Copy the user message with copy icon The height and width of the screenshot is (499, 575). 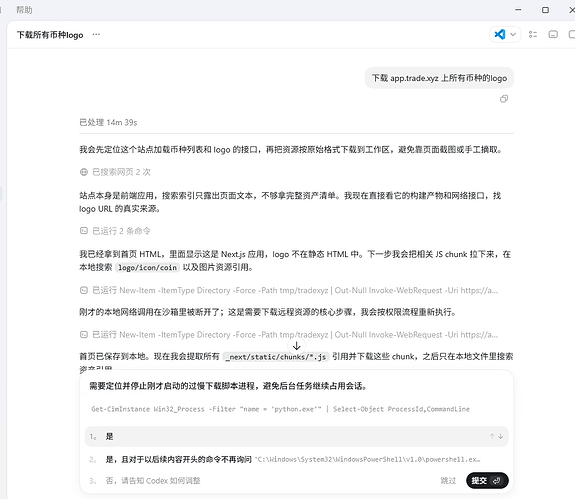pos(504,99)
